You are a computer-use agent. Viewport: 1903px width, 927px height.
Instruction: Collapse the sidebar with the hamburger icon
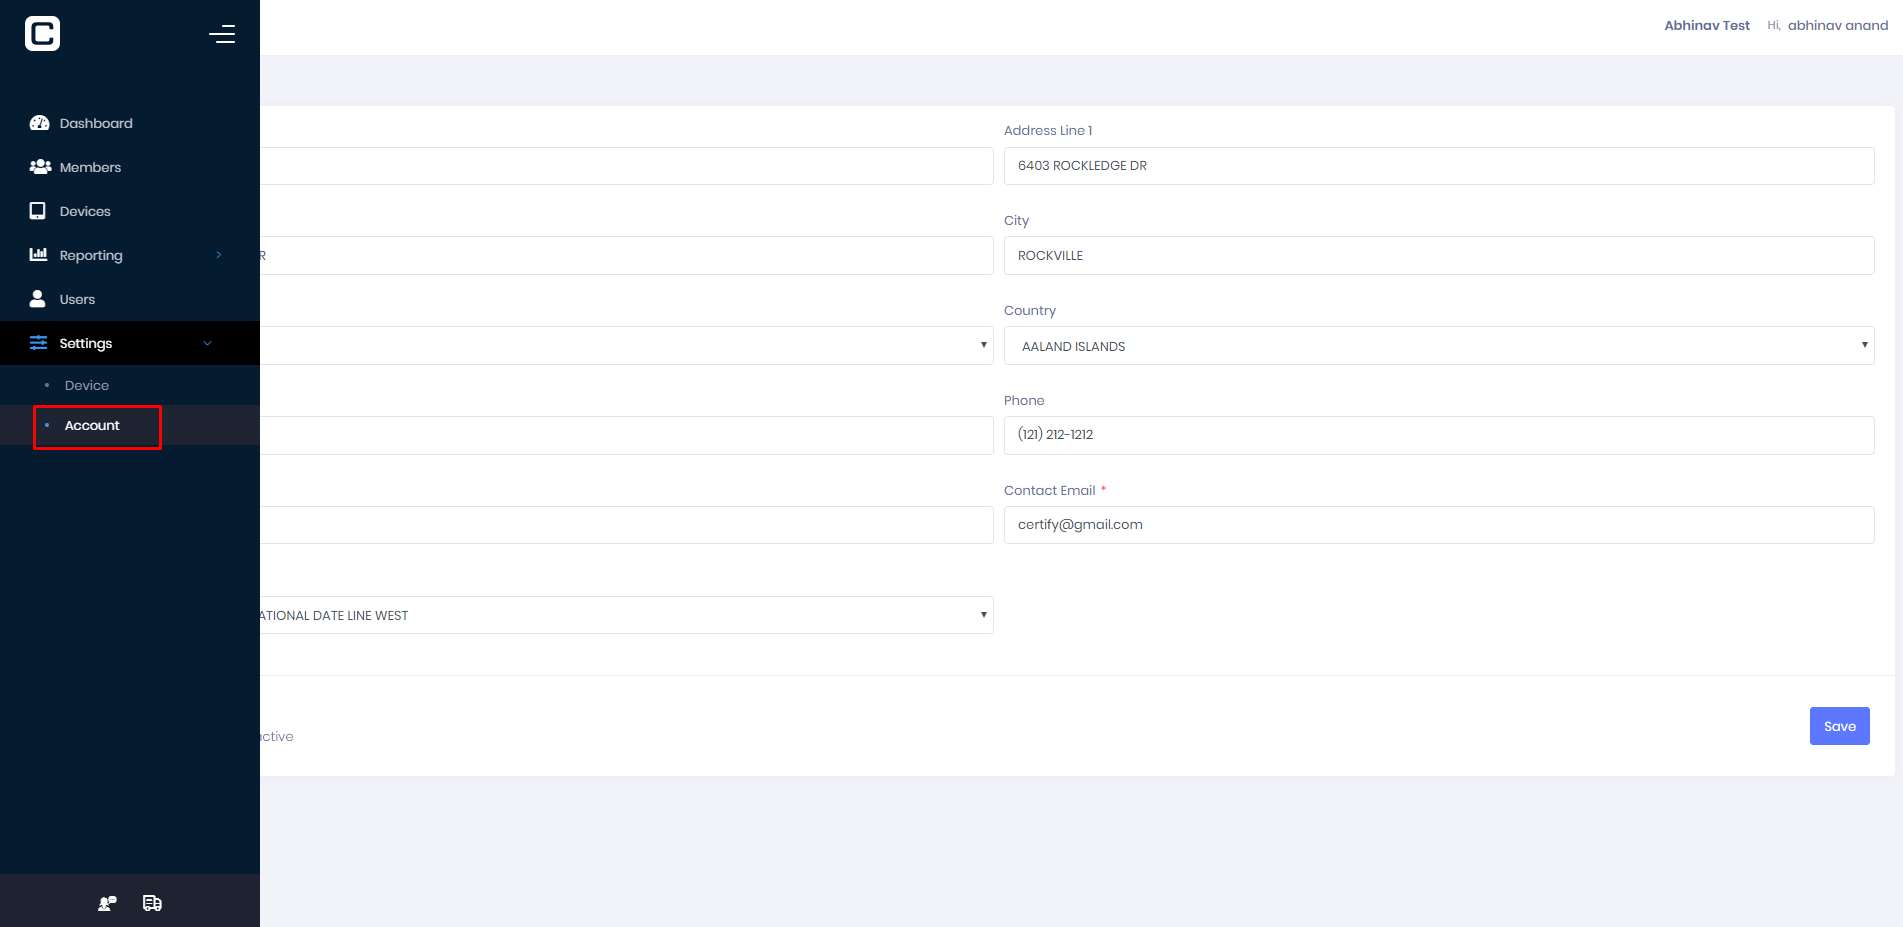click(x=222, y=34)
